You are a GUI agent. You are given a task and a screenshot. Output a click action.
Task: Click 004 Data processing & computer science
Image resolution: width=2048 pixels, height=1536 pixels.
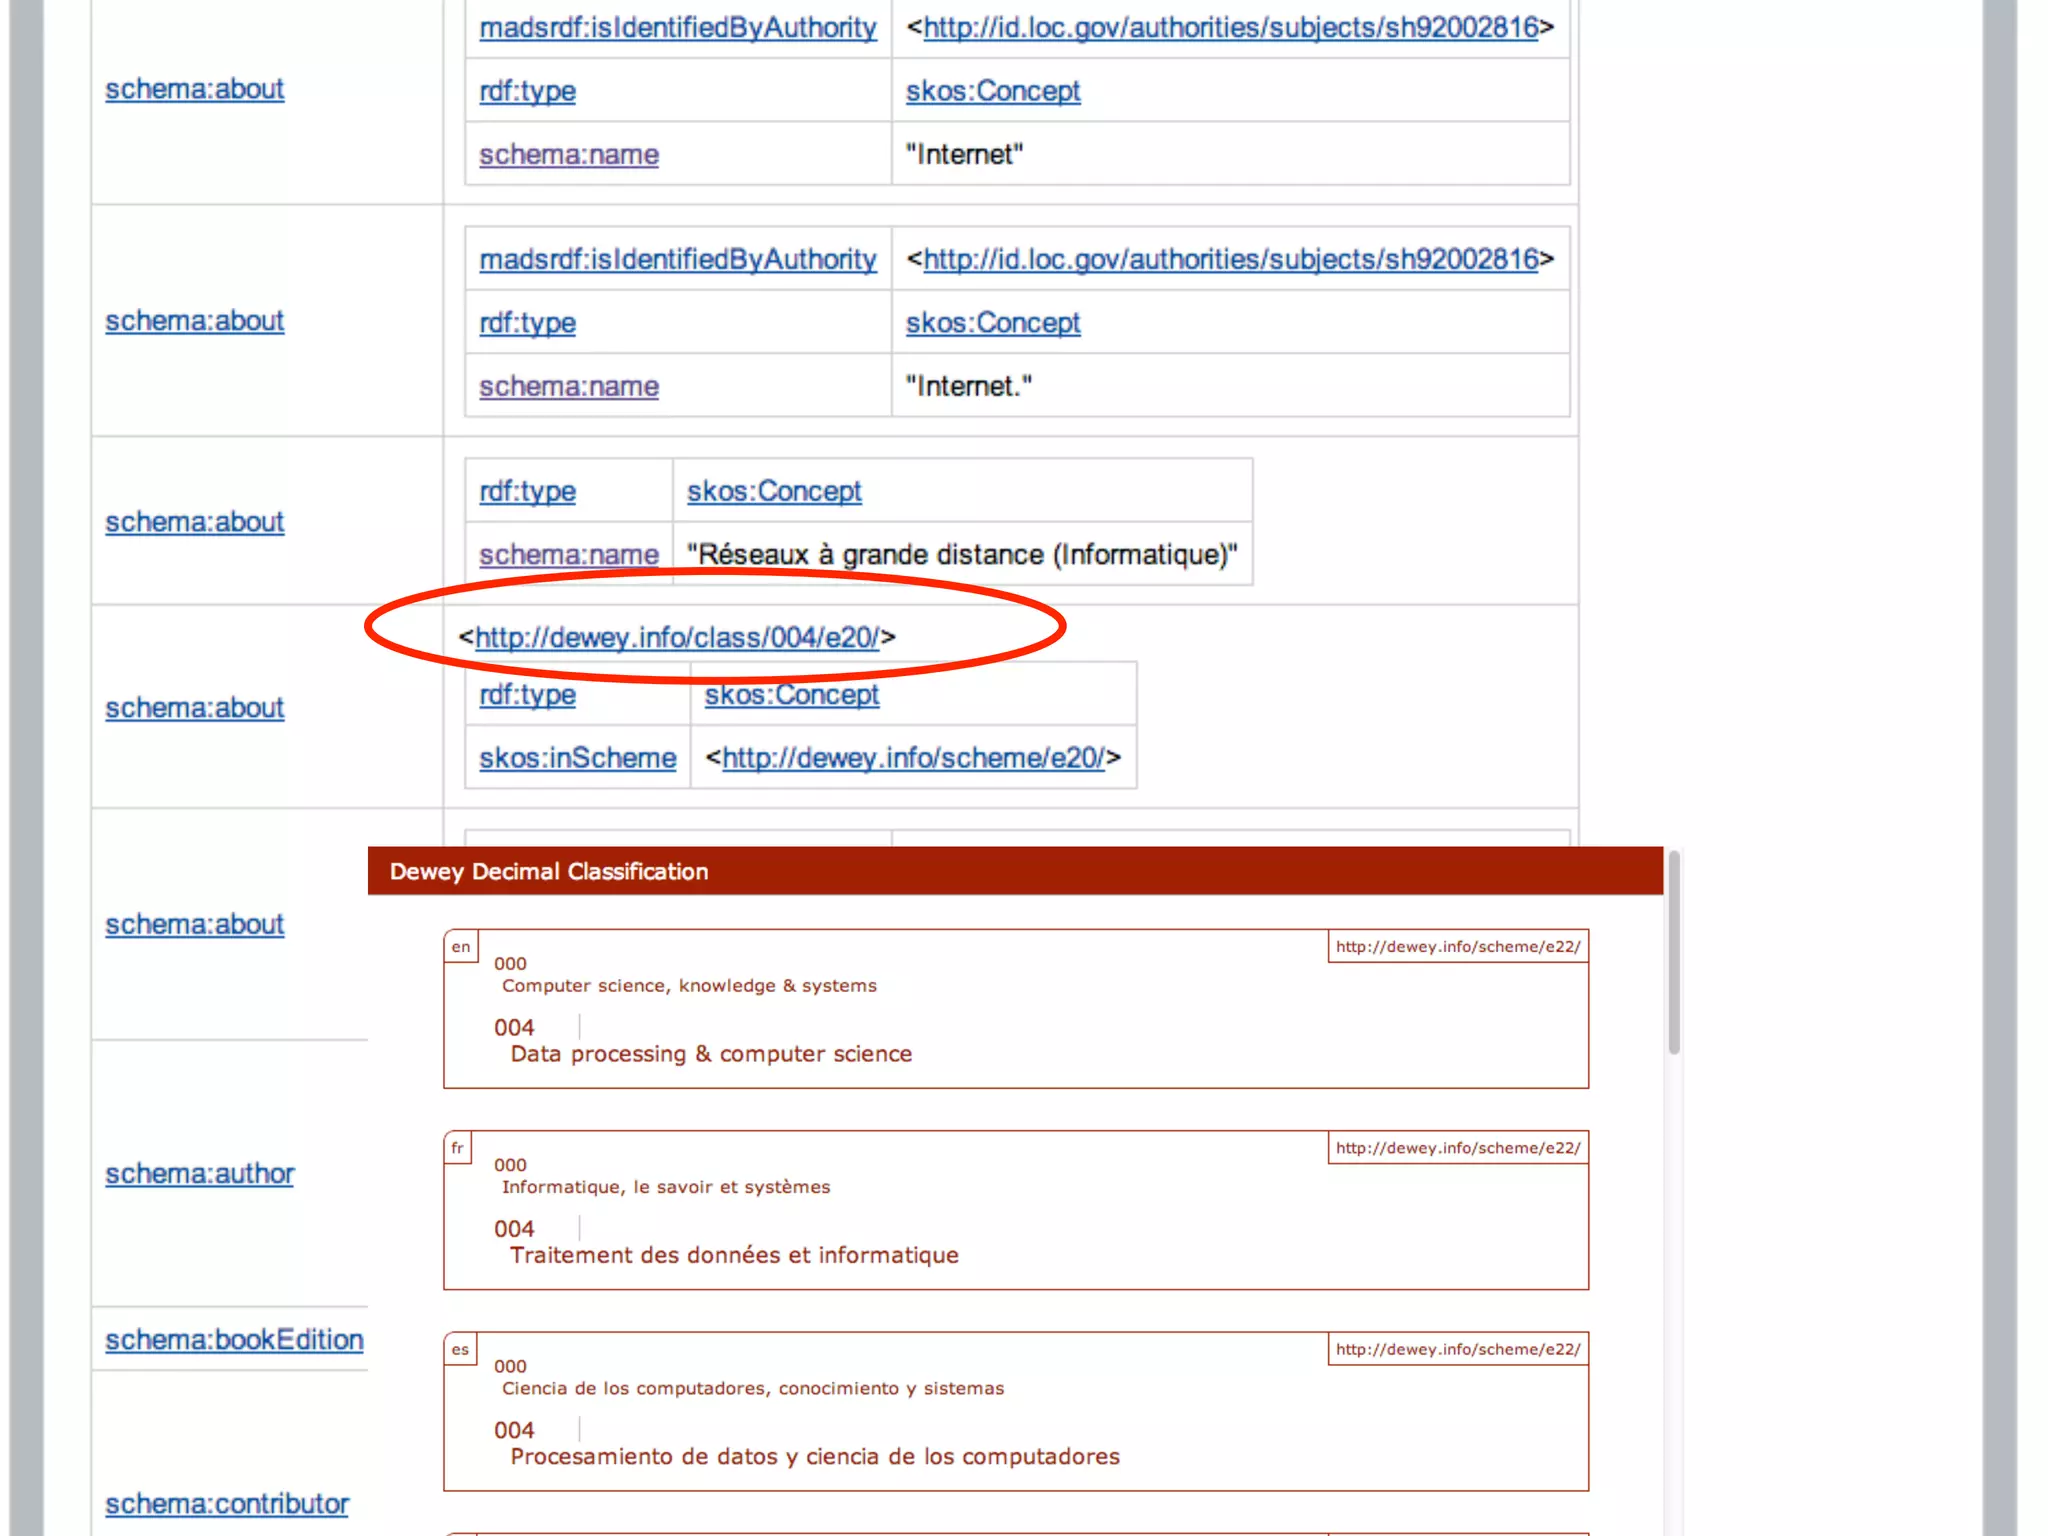710,1053
